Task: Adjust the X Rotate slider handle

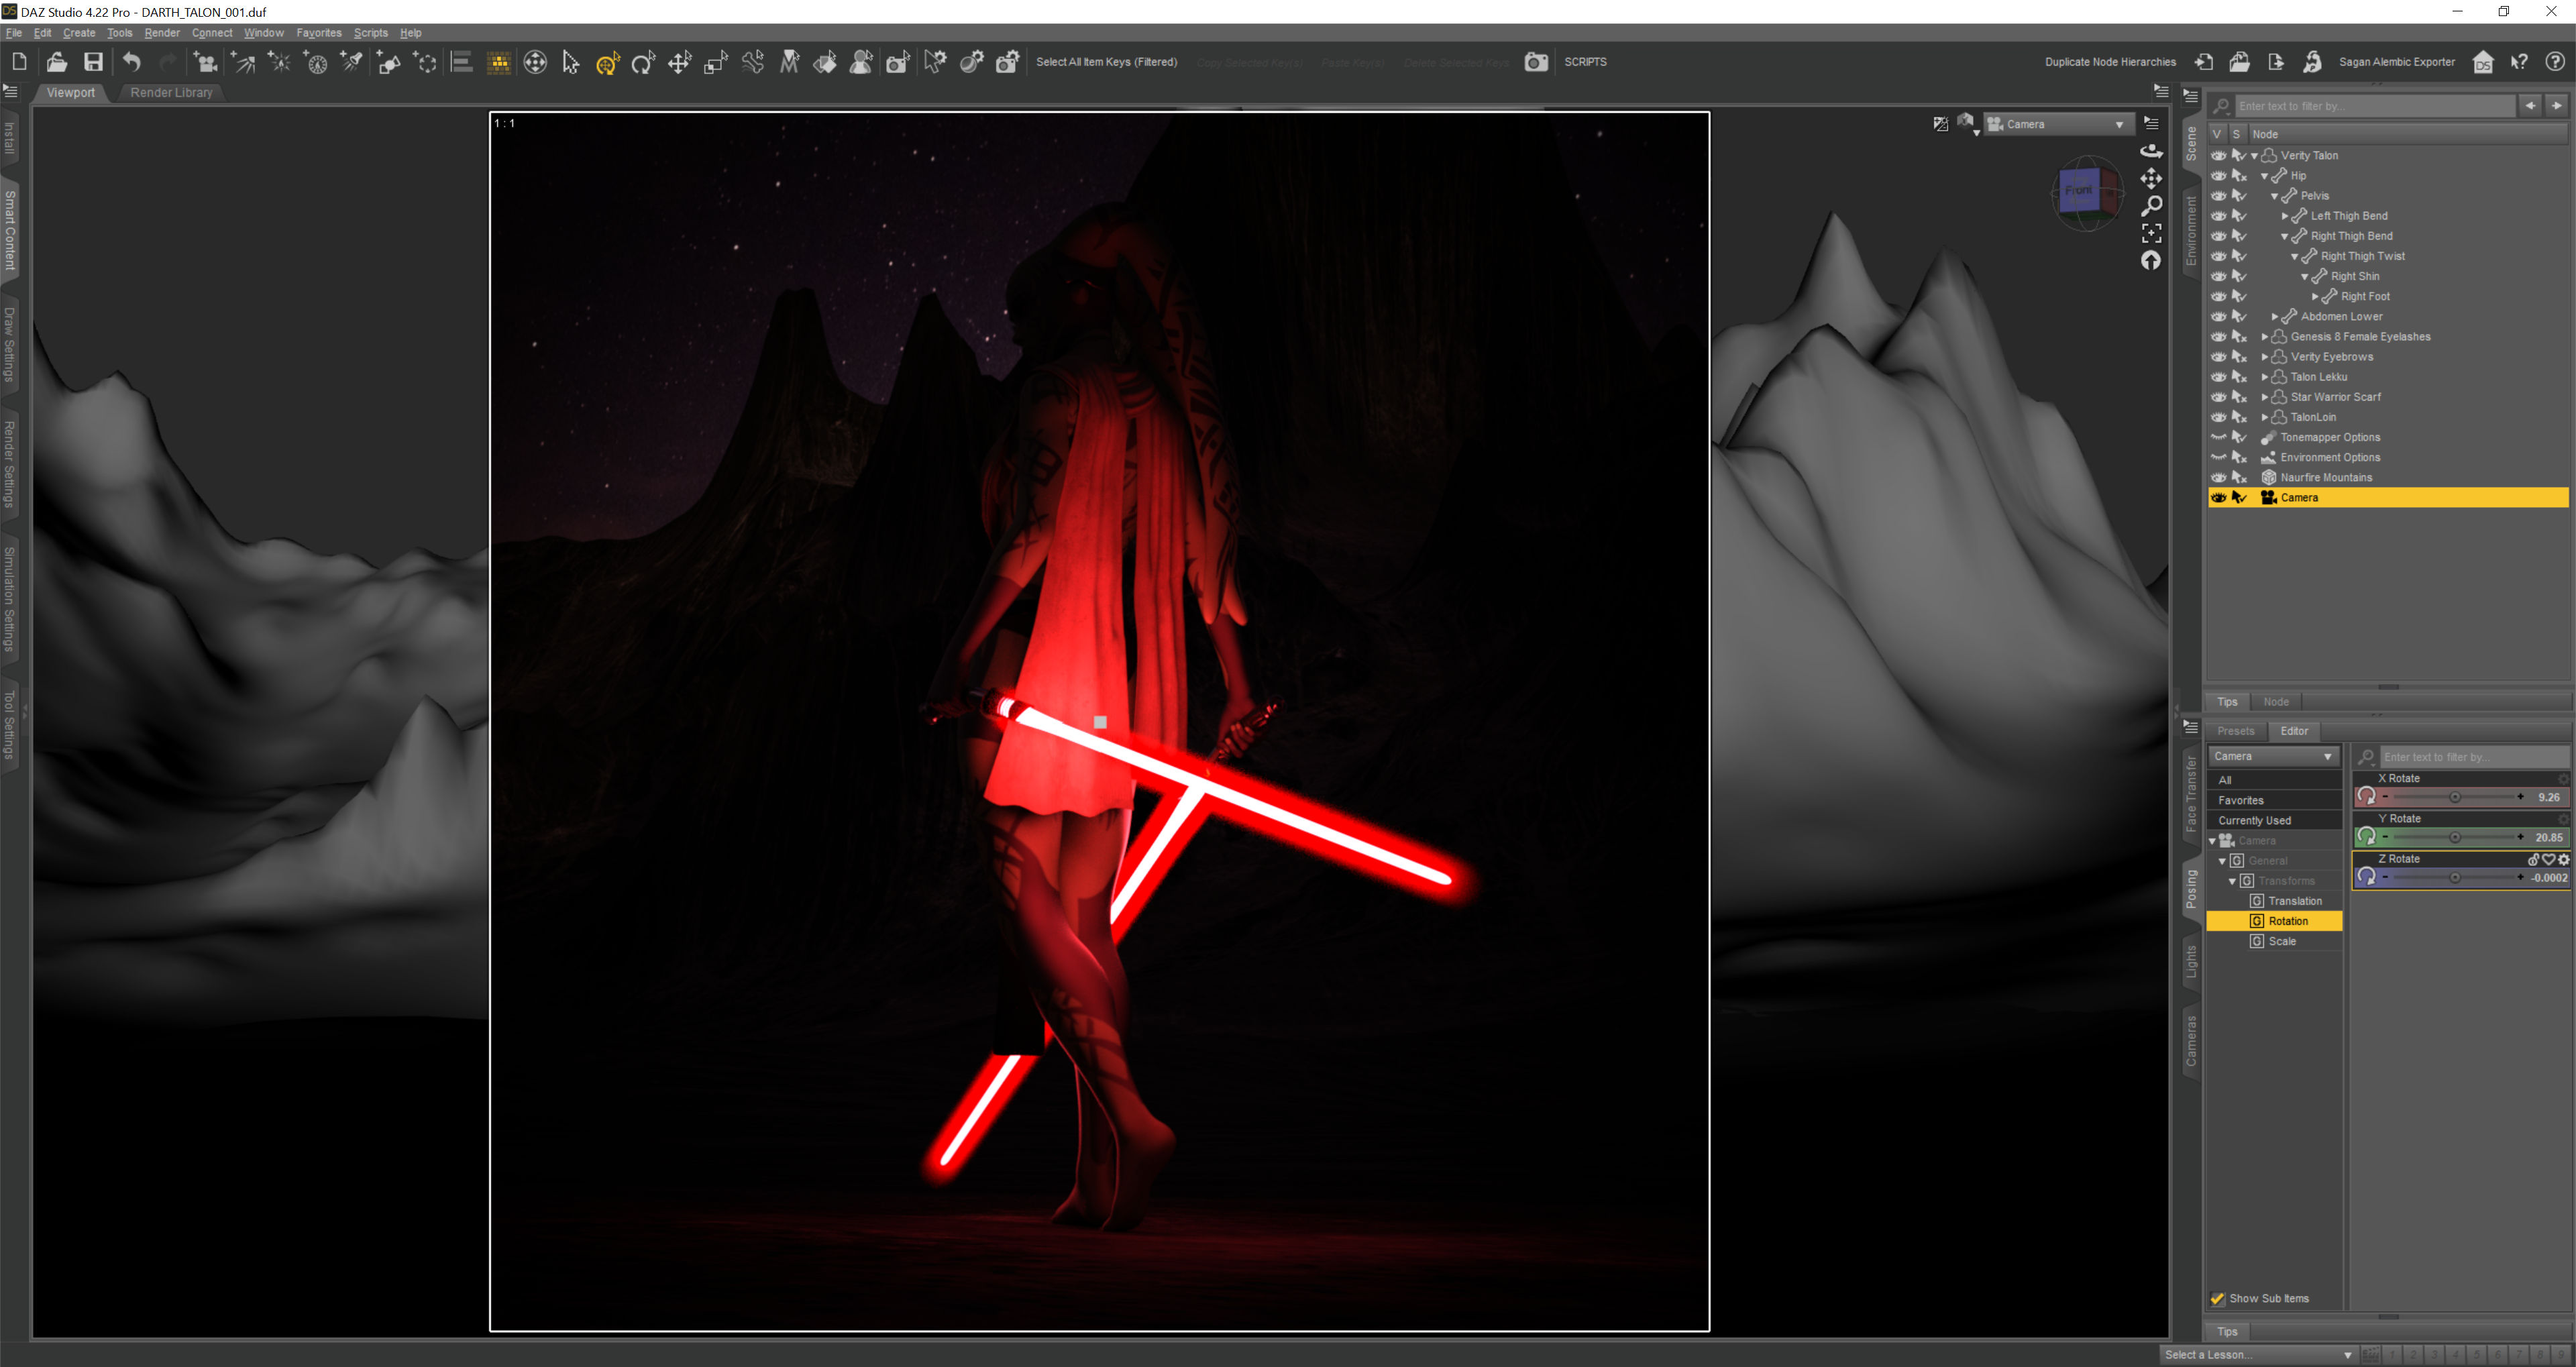Action: [2455, 797]
